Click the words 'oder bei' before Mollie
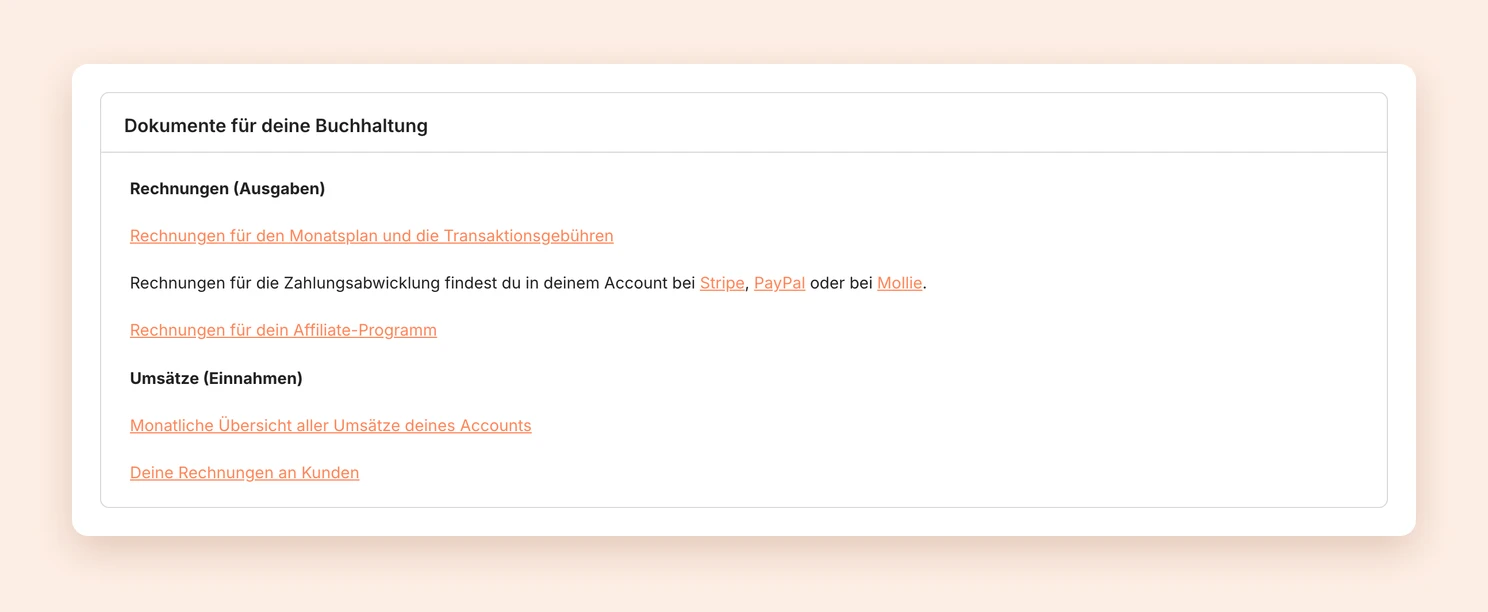1488x612 pixels. pos(841,283)
